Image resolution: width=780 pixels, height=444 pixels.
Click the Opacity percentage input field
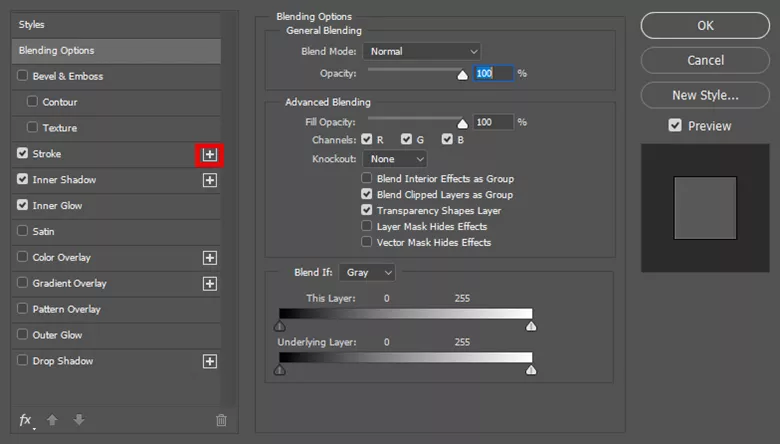point(493,74)
